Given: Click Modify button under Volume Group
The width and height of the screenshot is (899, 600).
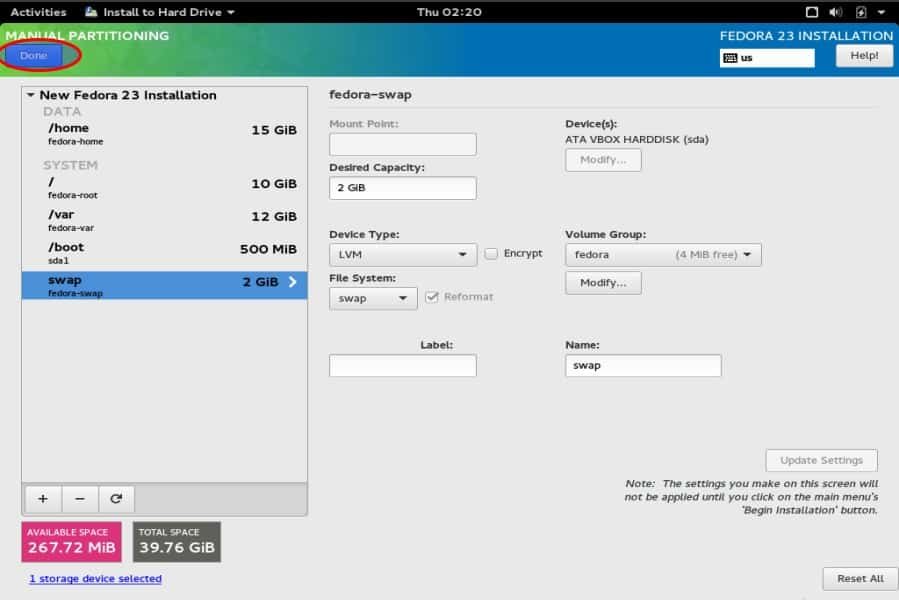Looking at the screenshot, I should pos(603,283).
